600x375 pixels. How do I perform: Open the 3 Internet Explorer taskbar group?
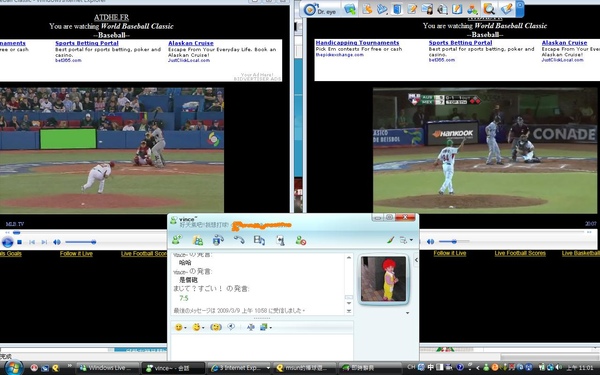tap(240, 368)
